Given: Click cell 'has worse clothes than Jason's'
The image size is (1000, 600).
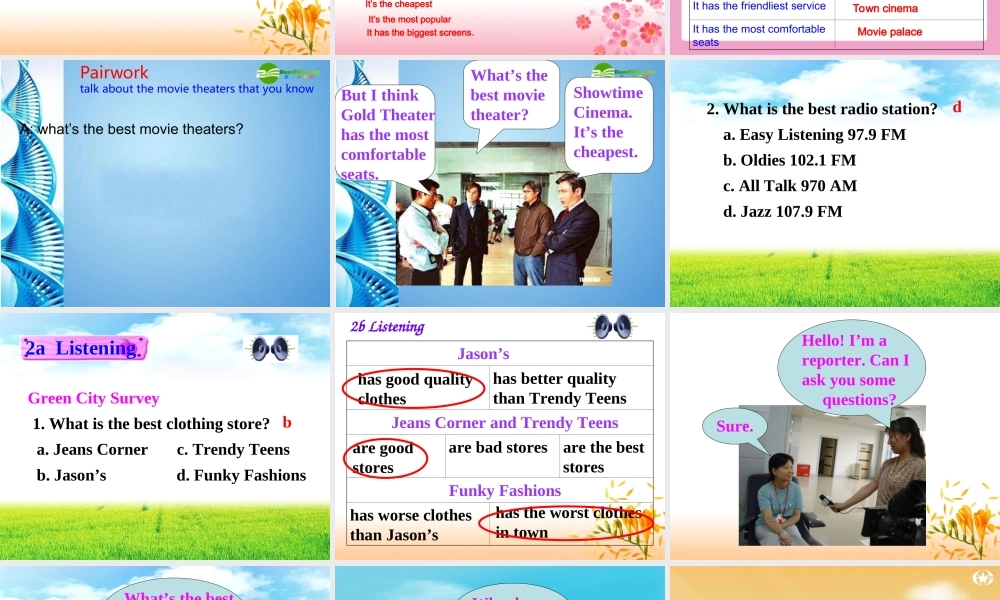Looking at the screenshot, I should [x=418, y=524].
